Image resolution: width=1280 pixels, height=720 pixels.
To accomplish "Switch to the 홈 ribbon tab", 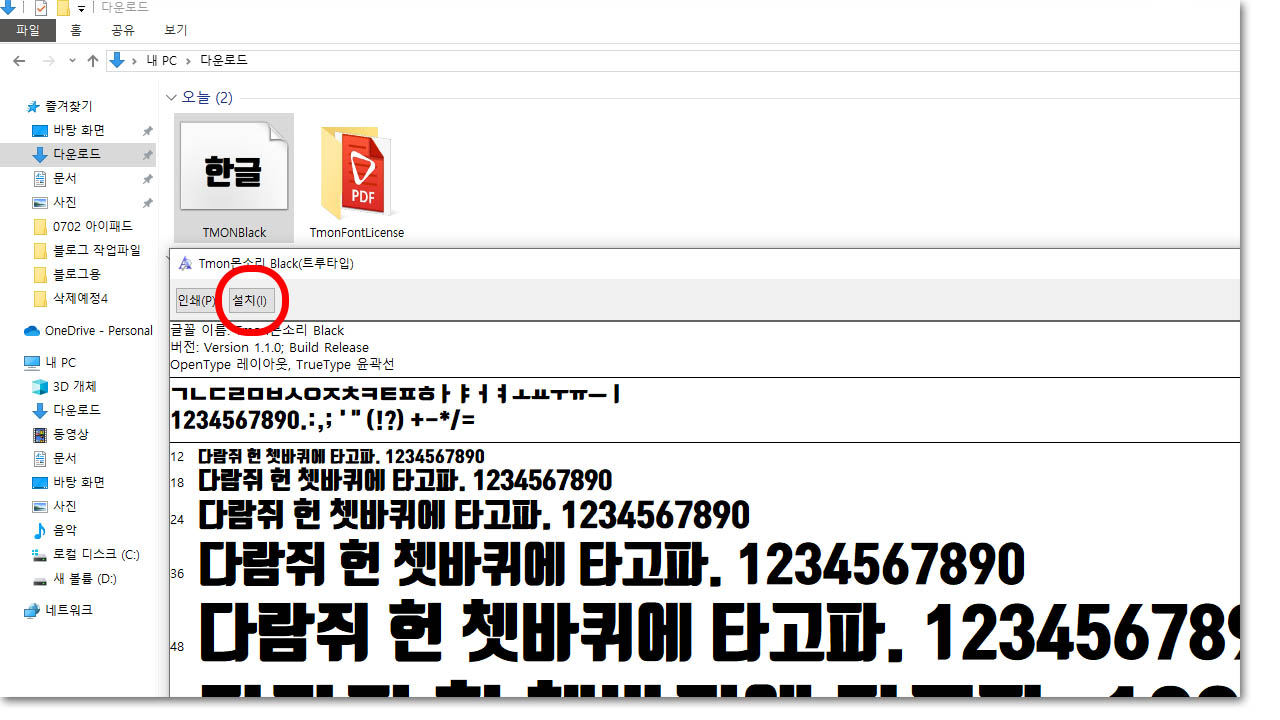I will pos(76,30).
